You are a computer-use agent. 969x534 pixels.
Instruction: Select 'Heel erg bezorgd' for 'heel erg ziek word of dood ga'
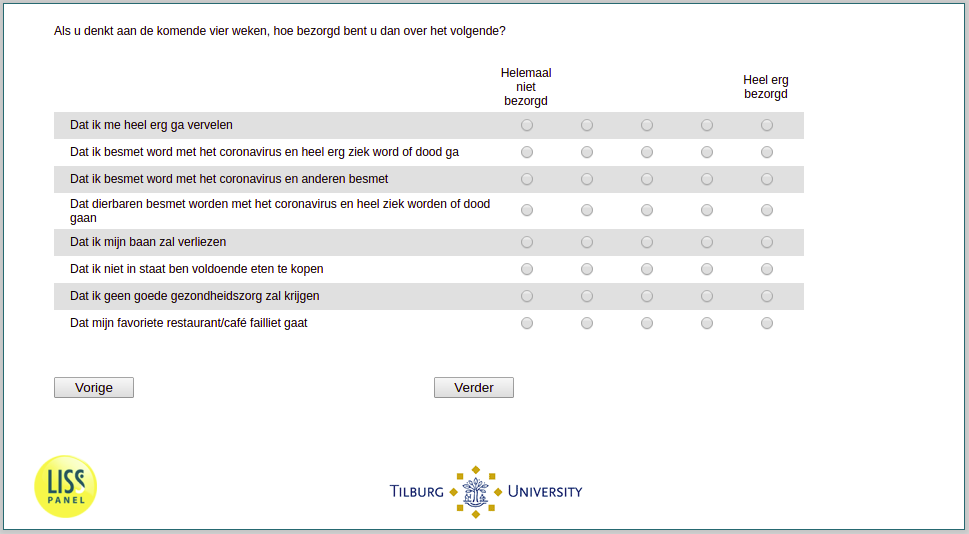click(x=767, y=152)
